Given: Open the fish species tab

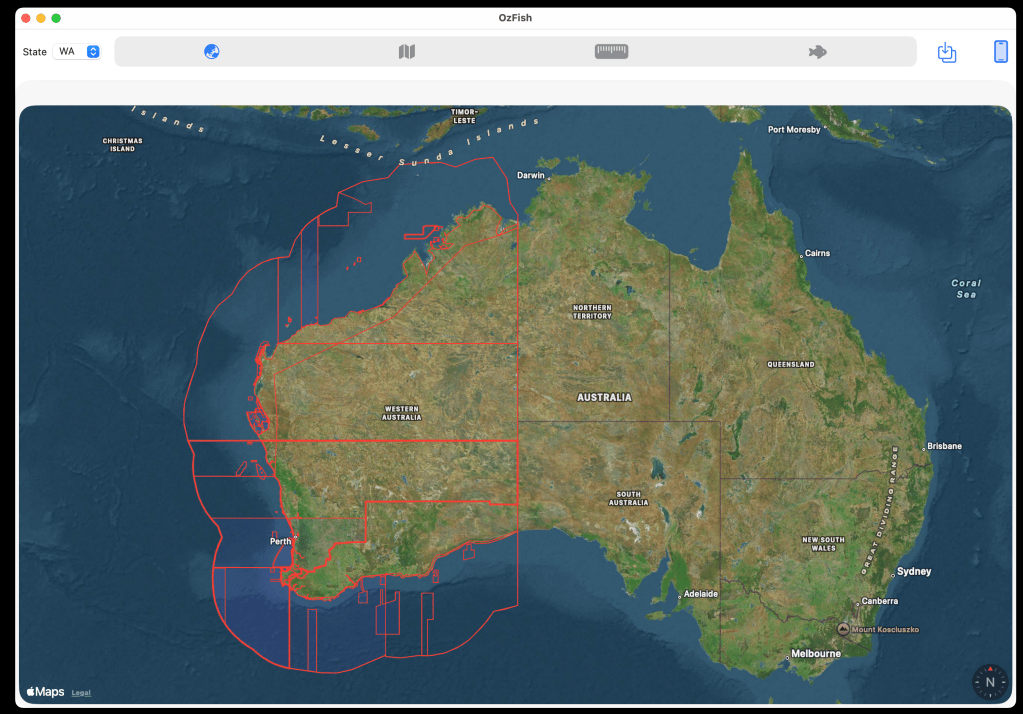Looking at the screenshot, I should point(817,52).
